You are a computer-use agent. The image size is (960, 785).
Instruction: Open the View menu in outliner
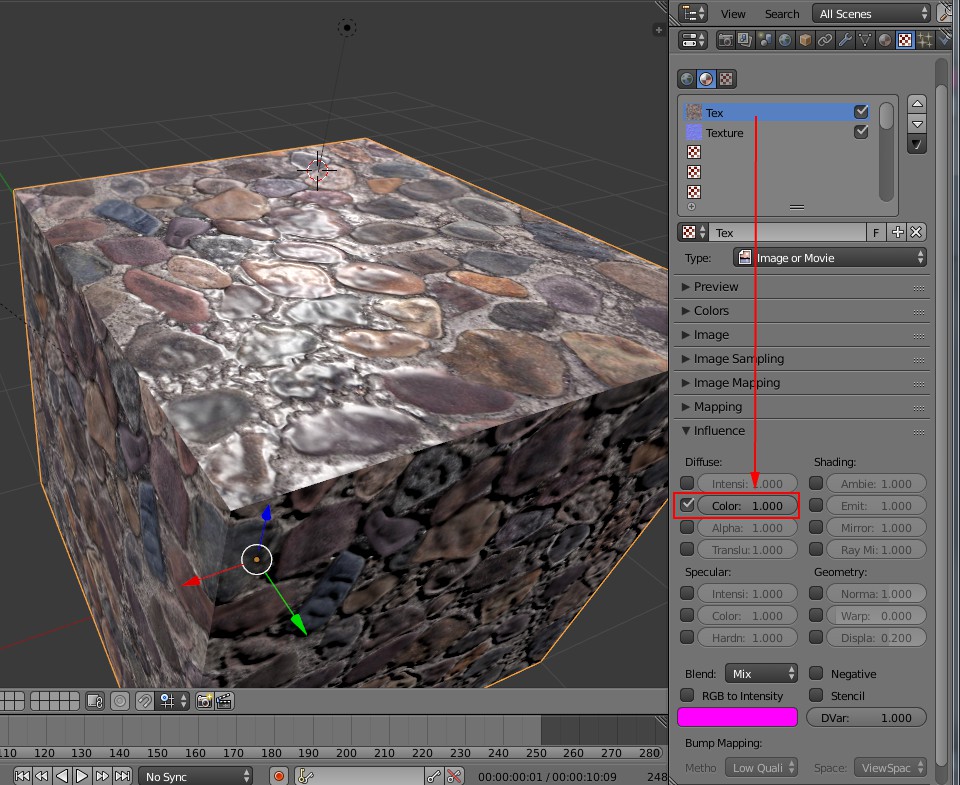point(733,14)
